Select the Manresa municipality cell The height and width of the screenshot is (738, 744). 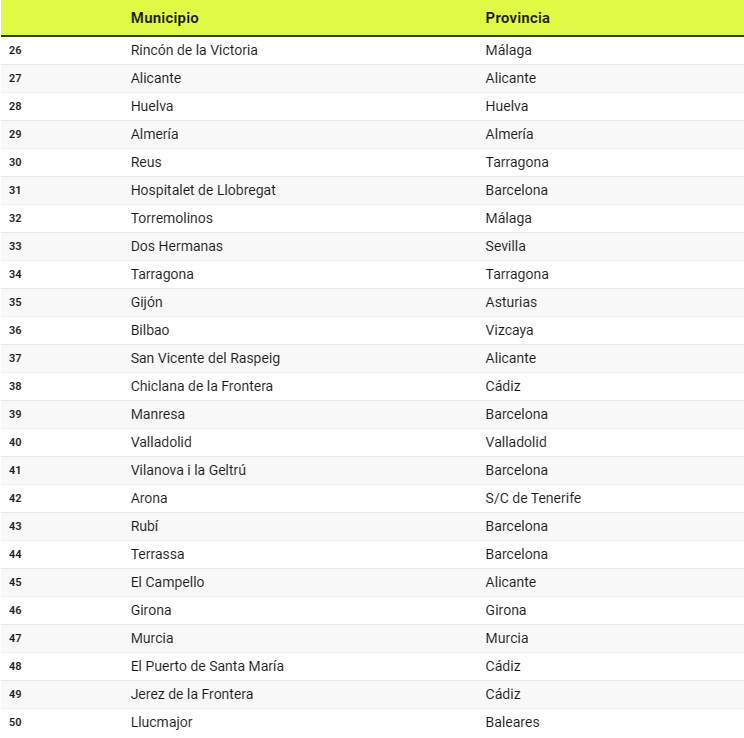[158, 414]
